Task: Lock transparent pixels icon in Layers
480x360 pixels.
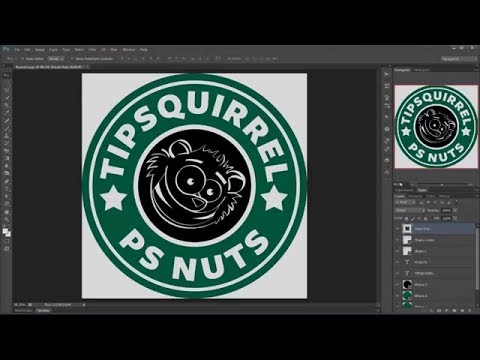Action: tap(406, 218)
